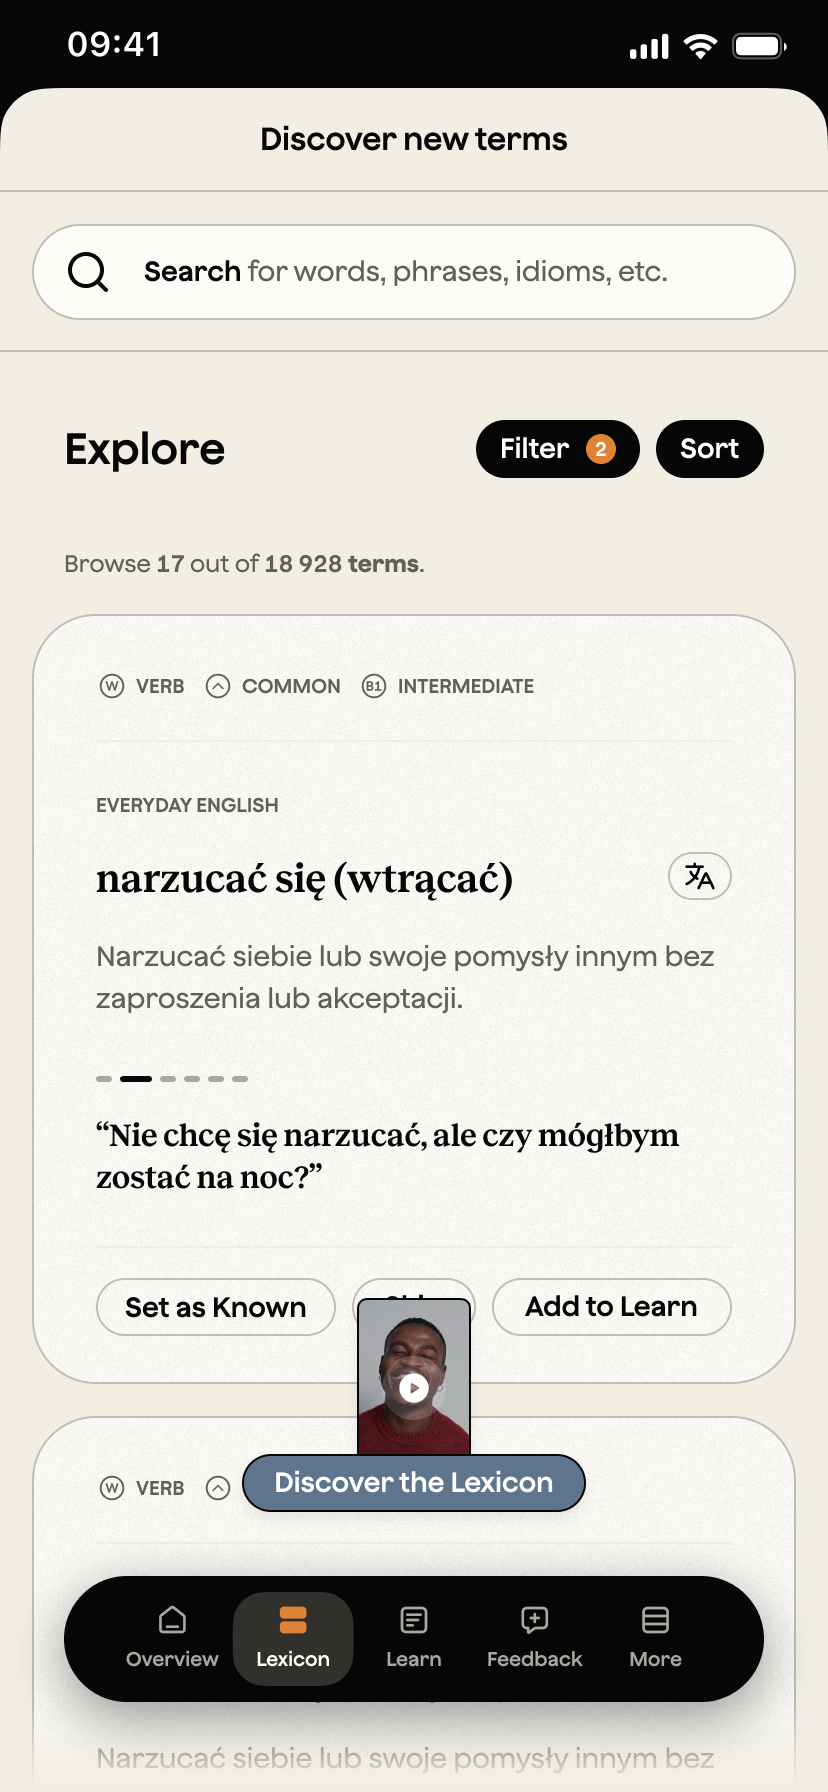Switch to the Lexicon tab
This screenshot has height=1792, width=828.
click(293, 1637)
